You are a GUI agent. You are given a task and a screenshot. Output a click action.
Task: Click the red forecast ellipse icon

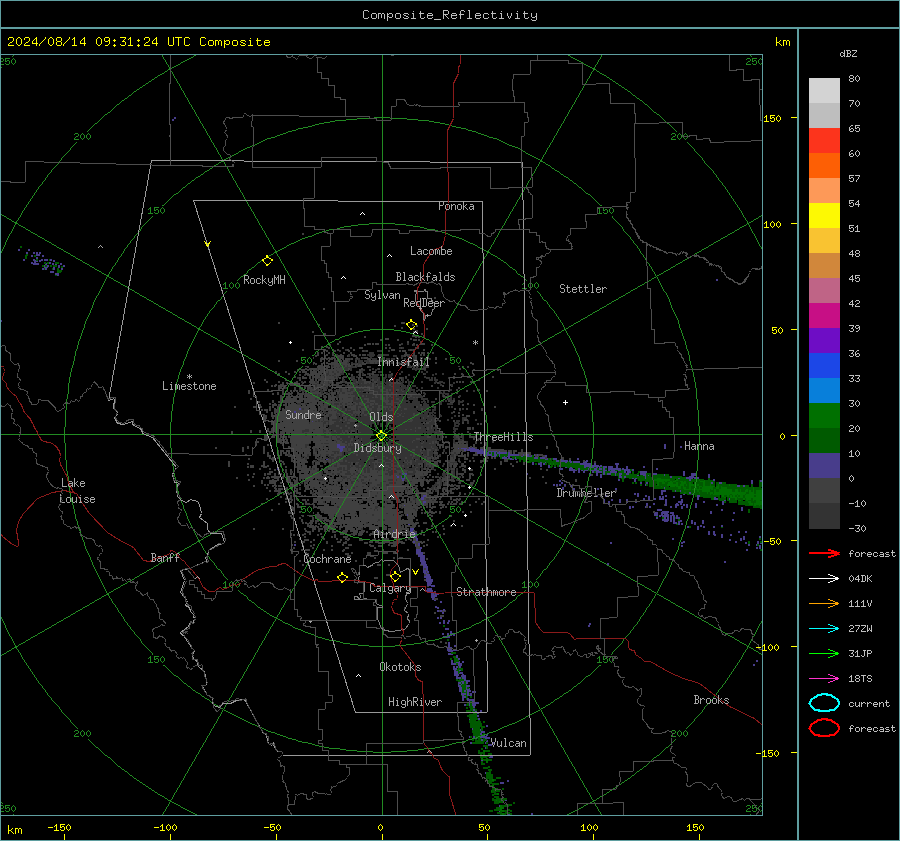(824, 728)
